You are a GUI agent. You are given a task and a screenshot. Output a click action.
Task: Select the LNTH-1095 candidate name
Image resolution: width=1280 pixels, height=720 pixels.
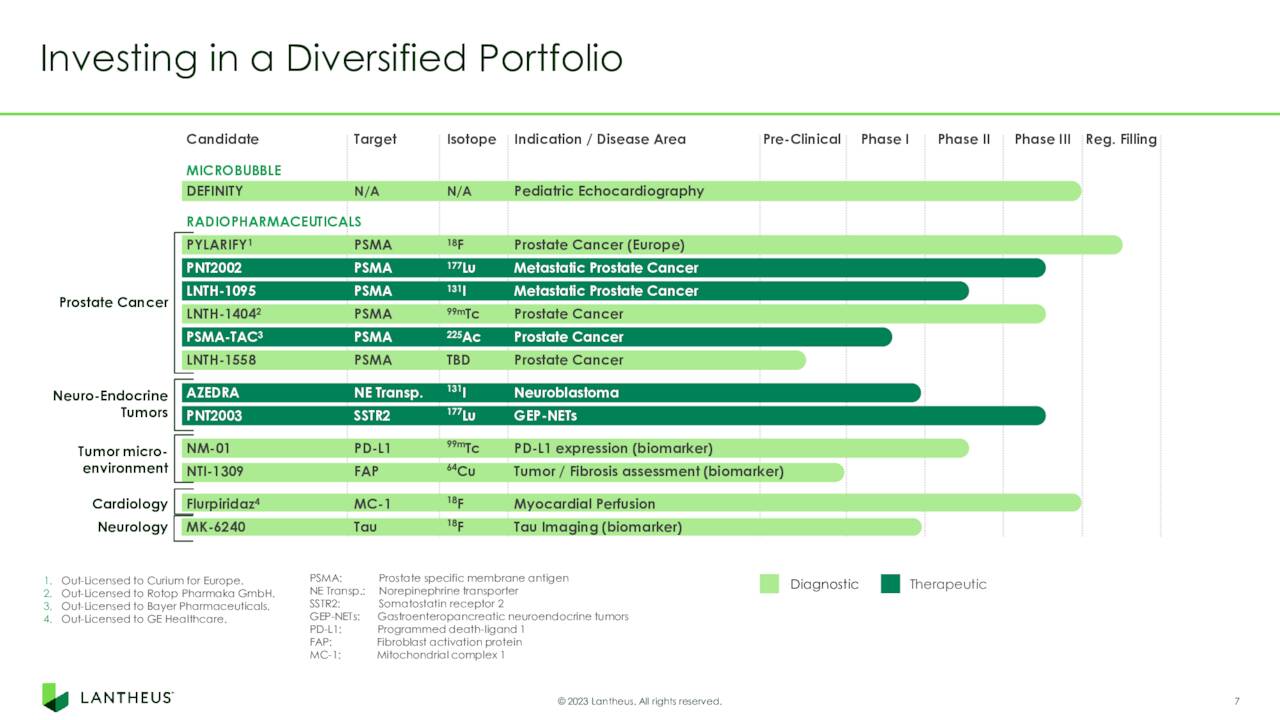click(x=221, y=291)
